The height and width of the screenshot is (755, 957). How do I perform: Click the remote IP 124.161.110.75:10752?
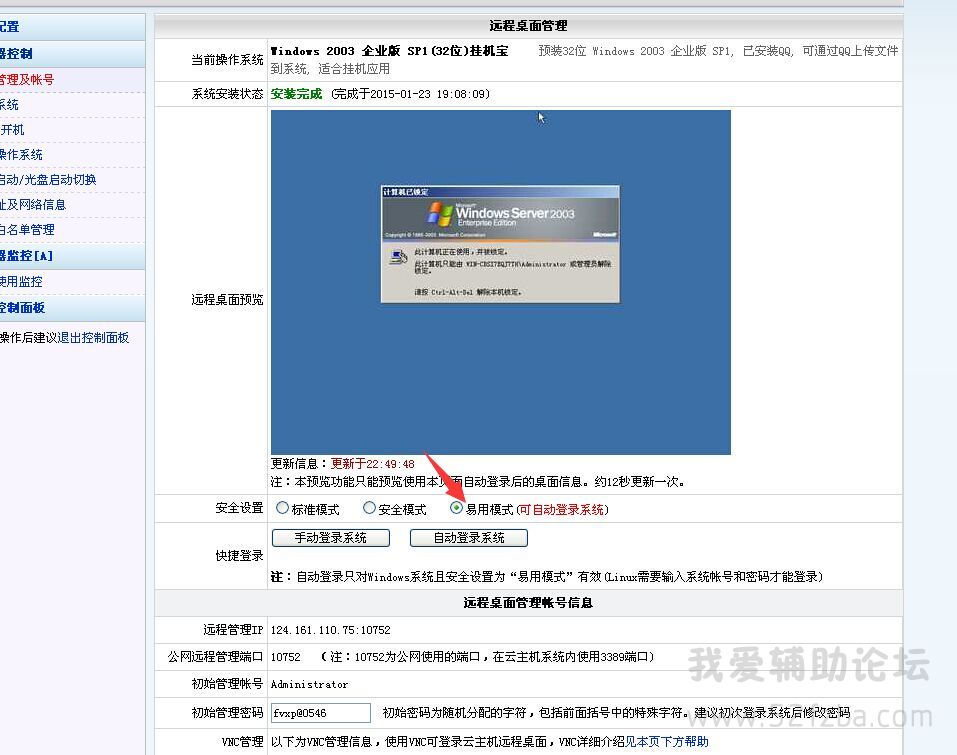[330, 630]
